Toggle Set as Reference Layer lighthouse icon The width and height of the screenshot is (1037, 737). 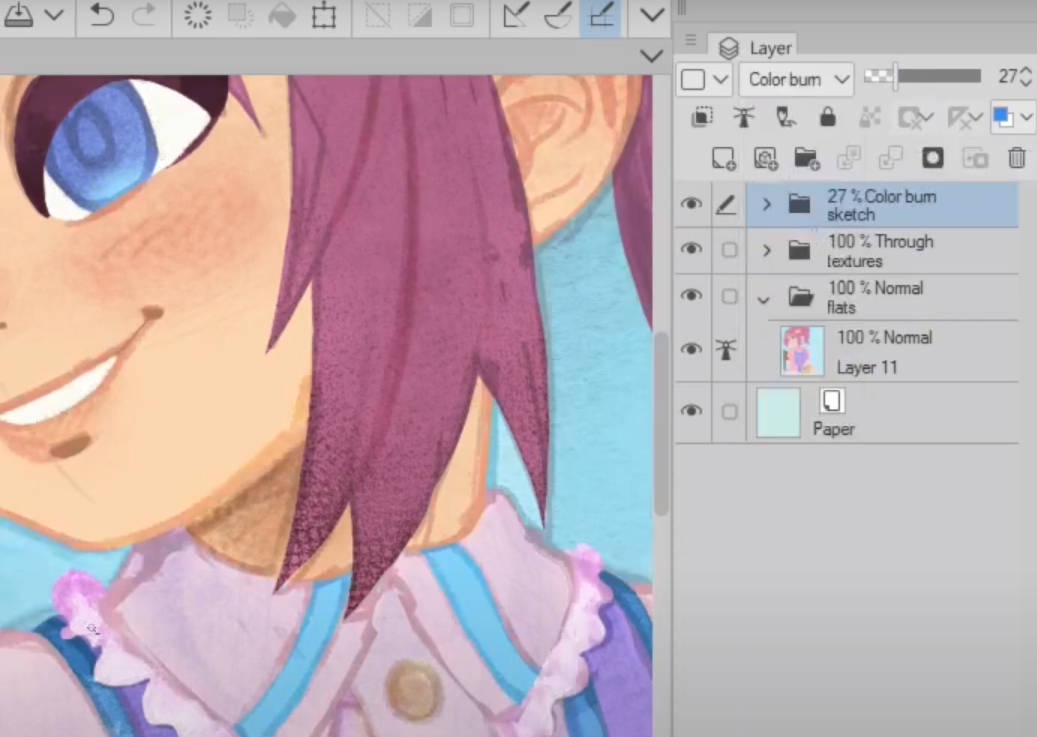[743, 118]
